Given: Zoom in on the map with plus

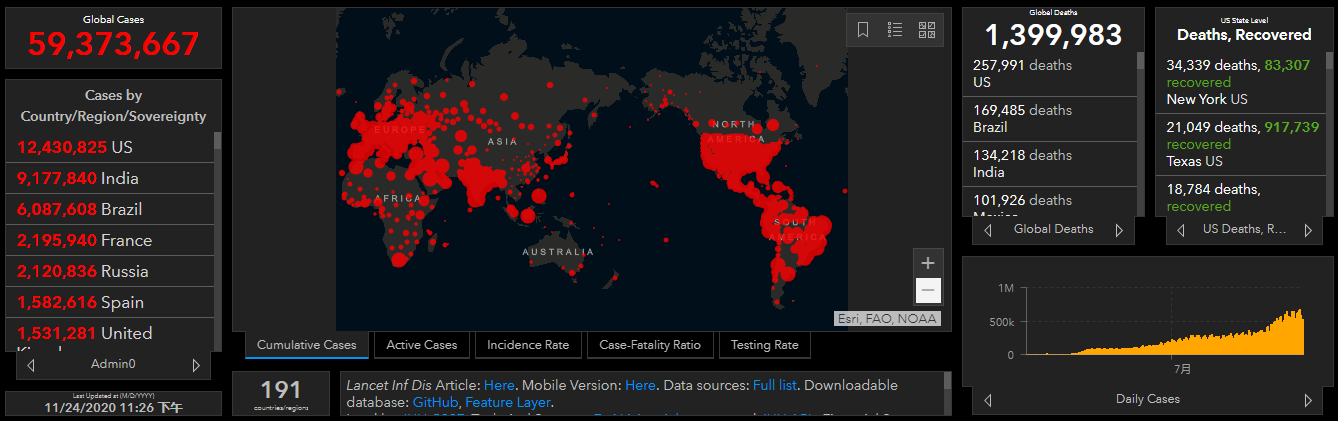Looking at the screenshot, I should [928, 263].
